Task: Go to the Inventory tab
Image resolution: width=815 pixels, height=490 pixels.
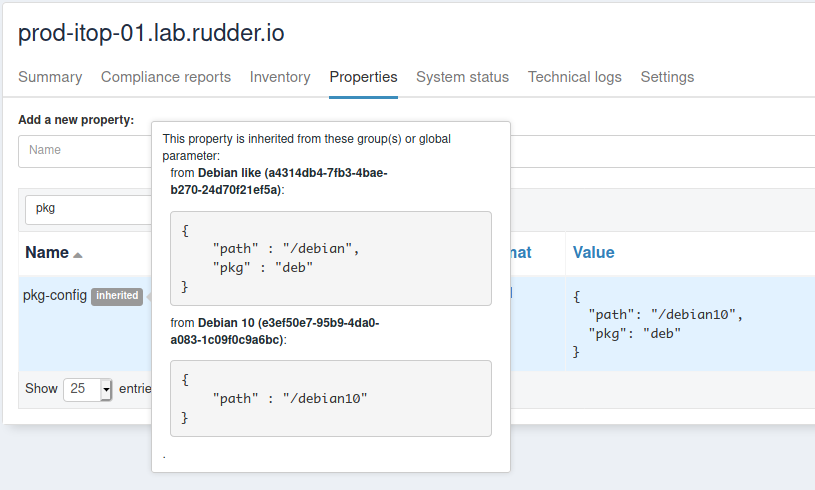Action: [280, 77]
